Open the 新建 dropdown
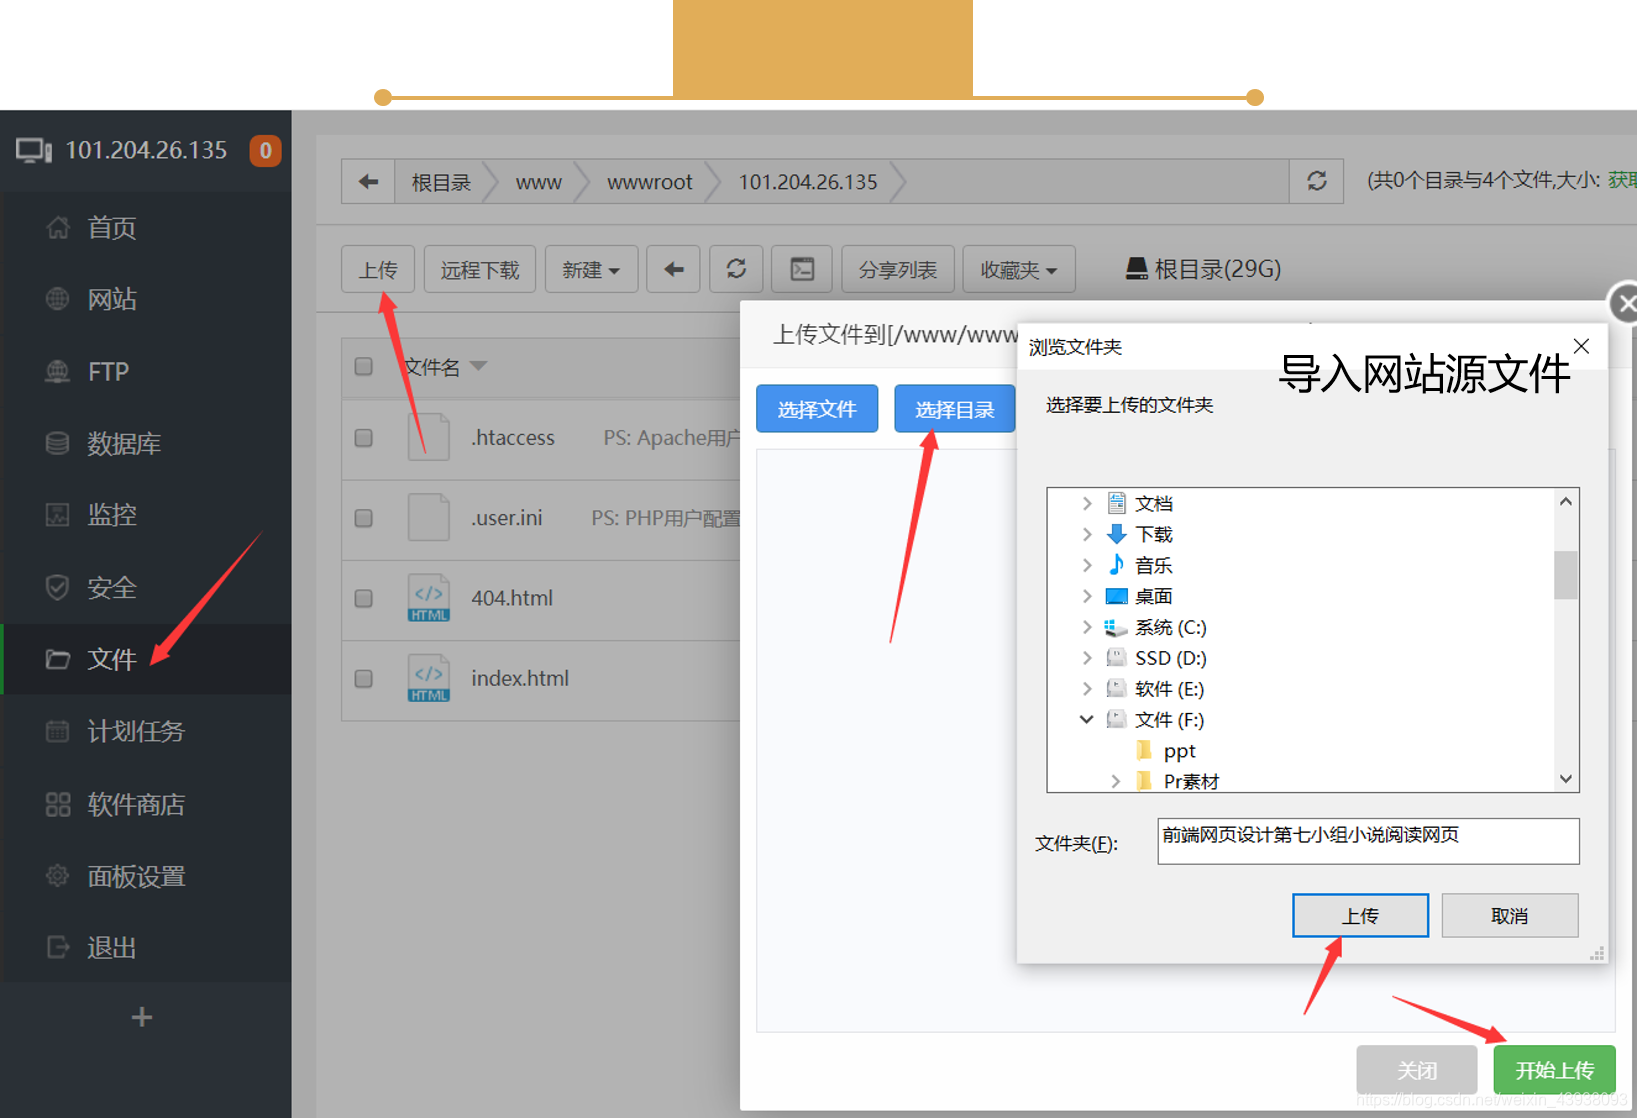Image resolution: width=1637 pixels, height=1118 pixels. point(591,269)
